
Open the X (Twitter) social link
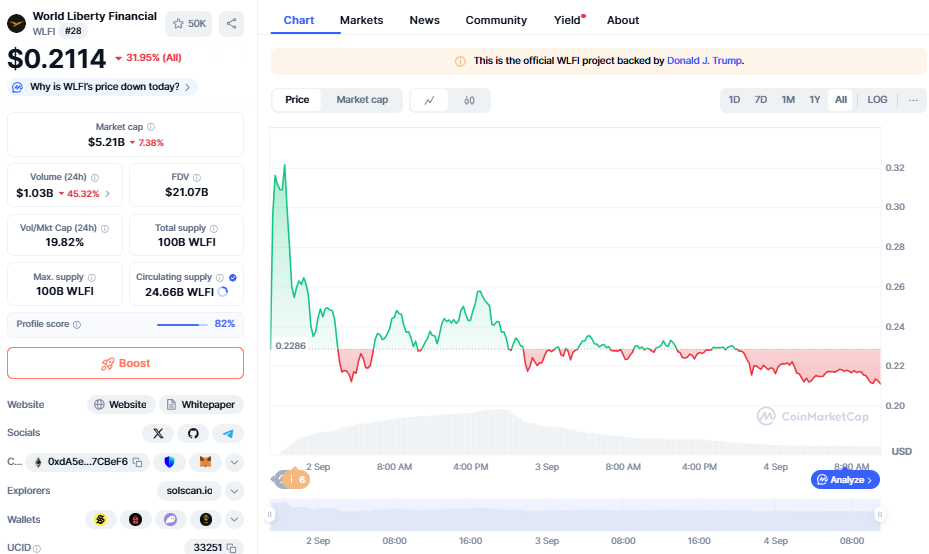[158, 433]
